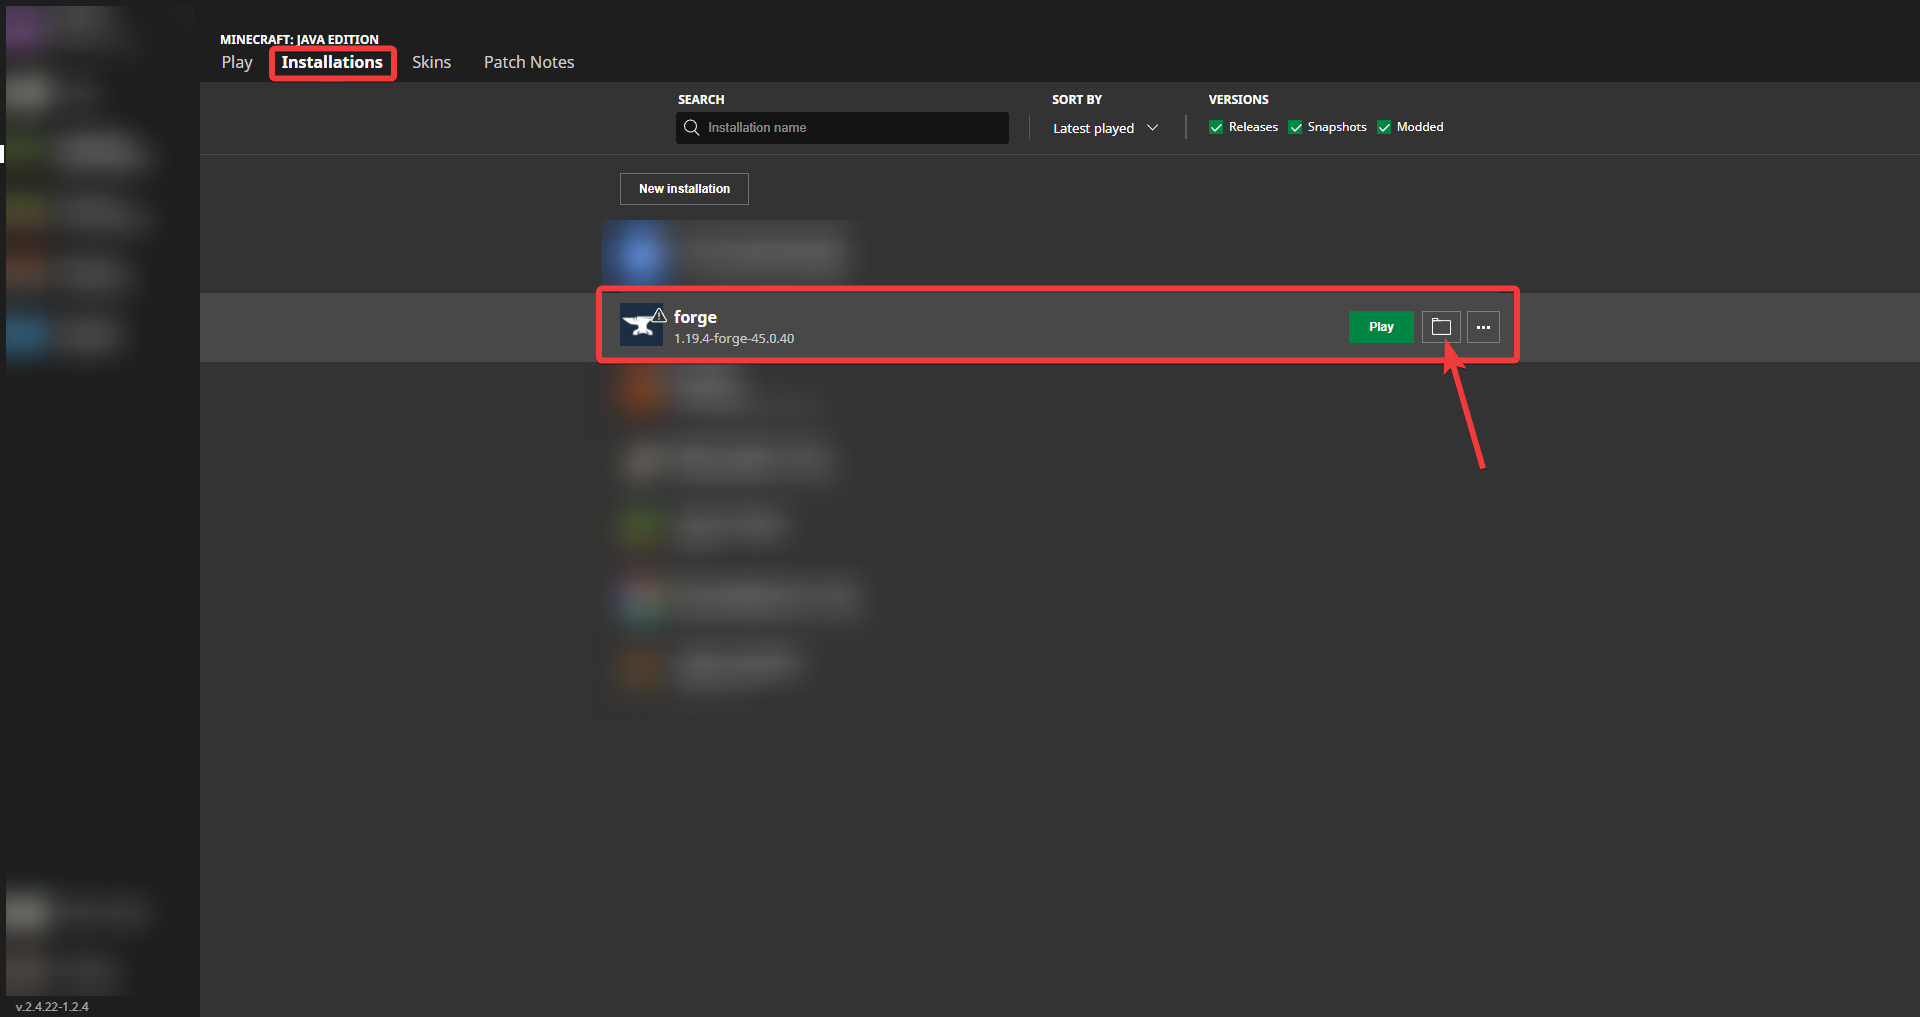Open the Latest played sort dropdown
This screenshot has width=1920, height=1017.
(1104, 127)
